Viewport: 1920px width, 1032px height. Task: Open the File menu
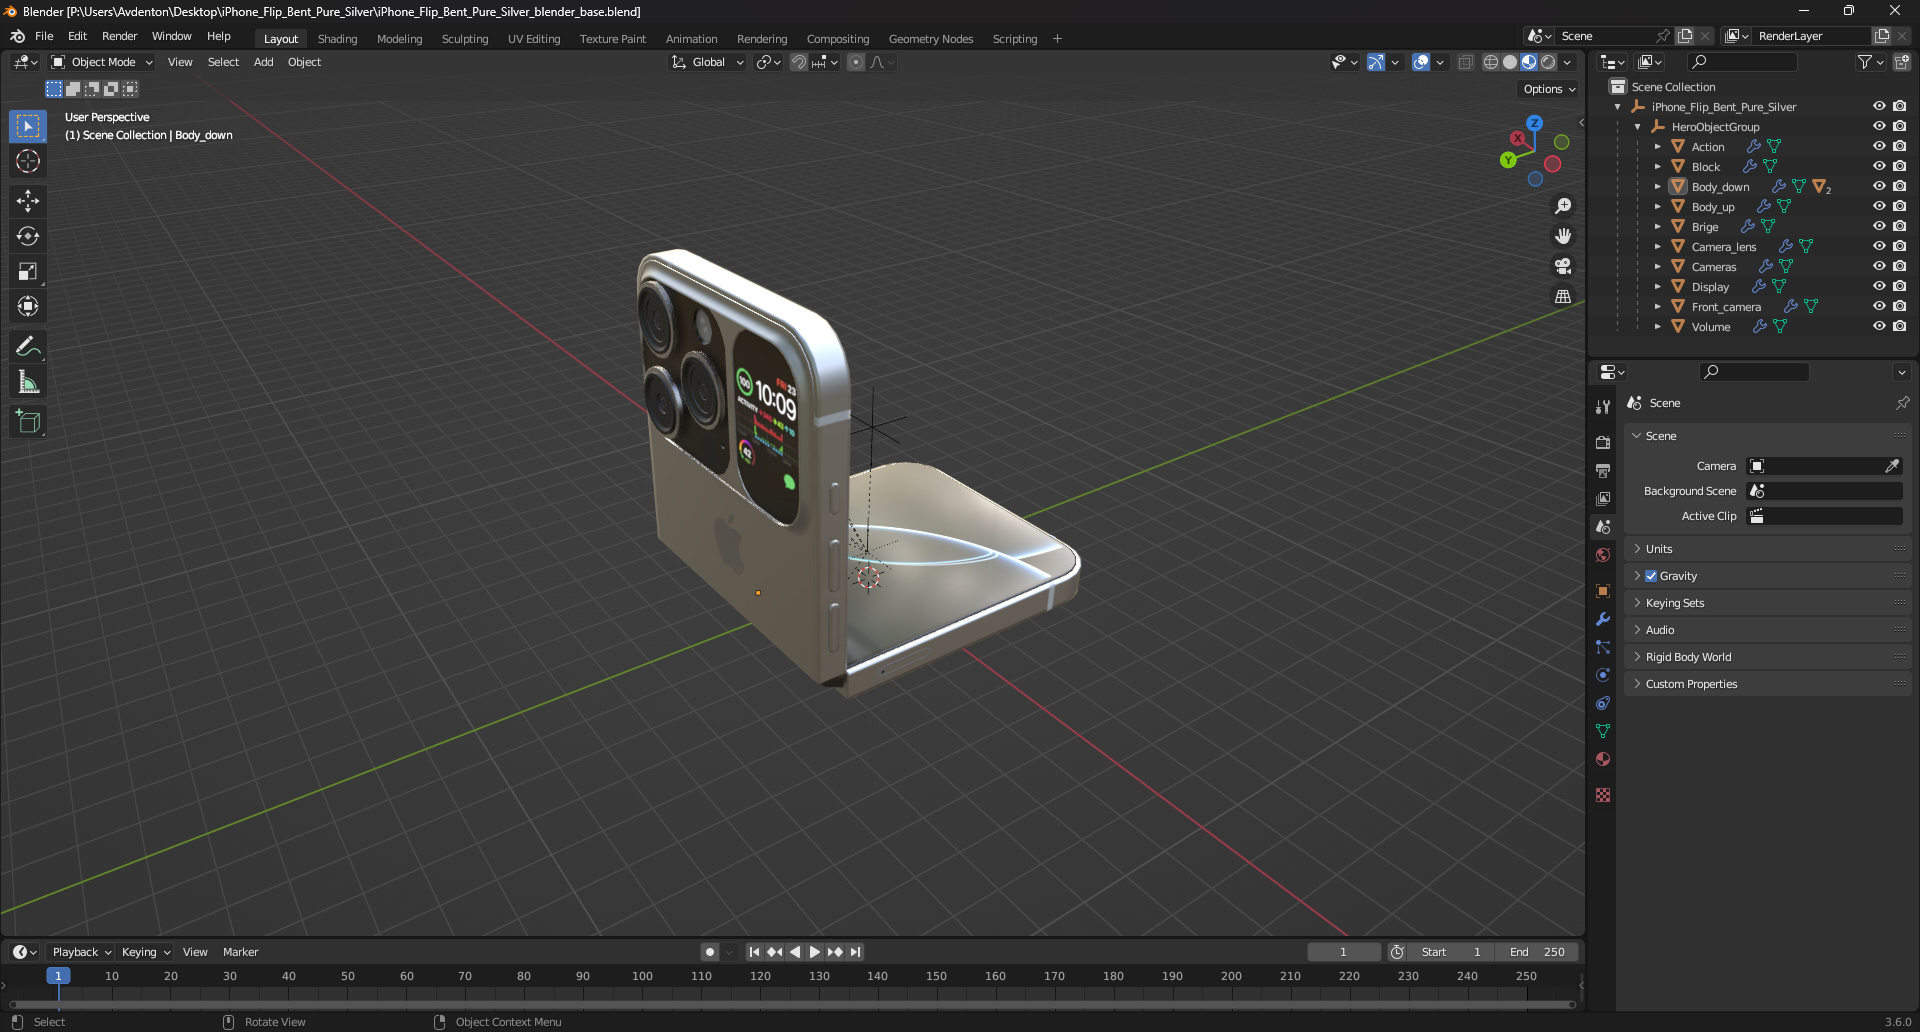point(44,36)
